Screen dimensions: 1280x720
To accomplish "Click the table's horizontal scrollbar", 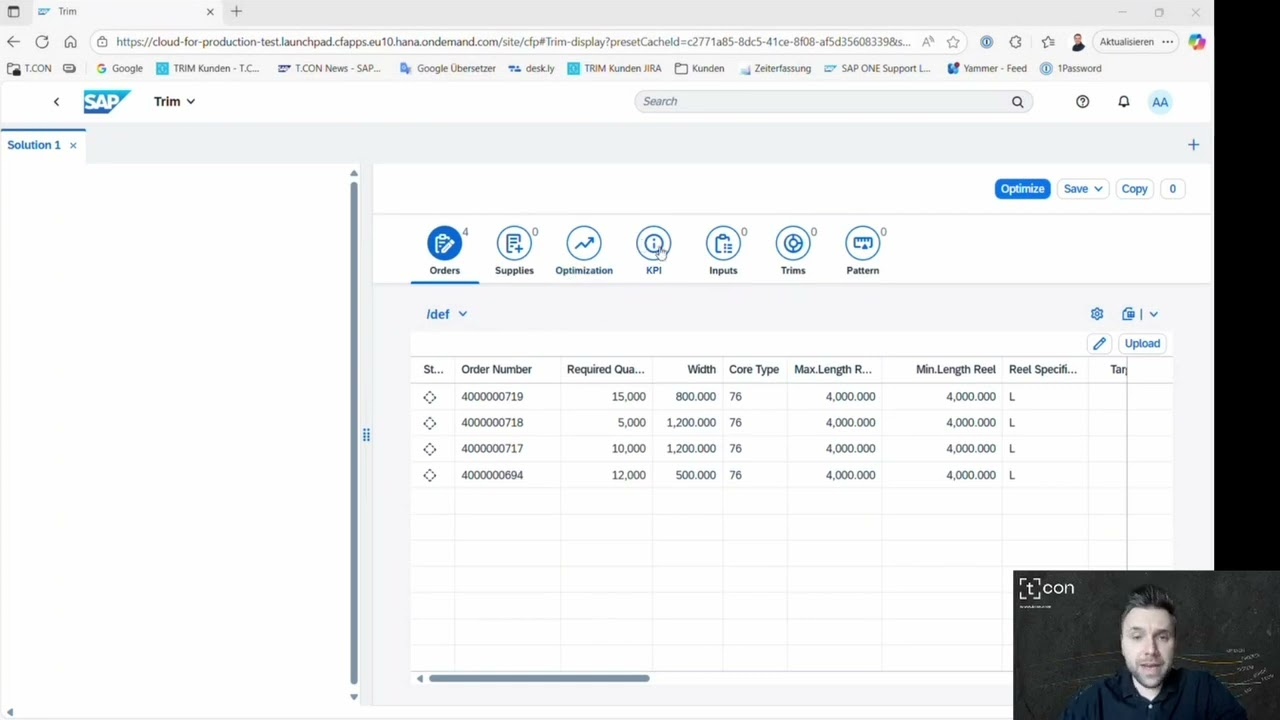I will [x=539, y=678].
